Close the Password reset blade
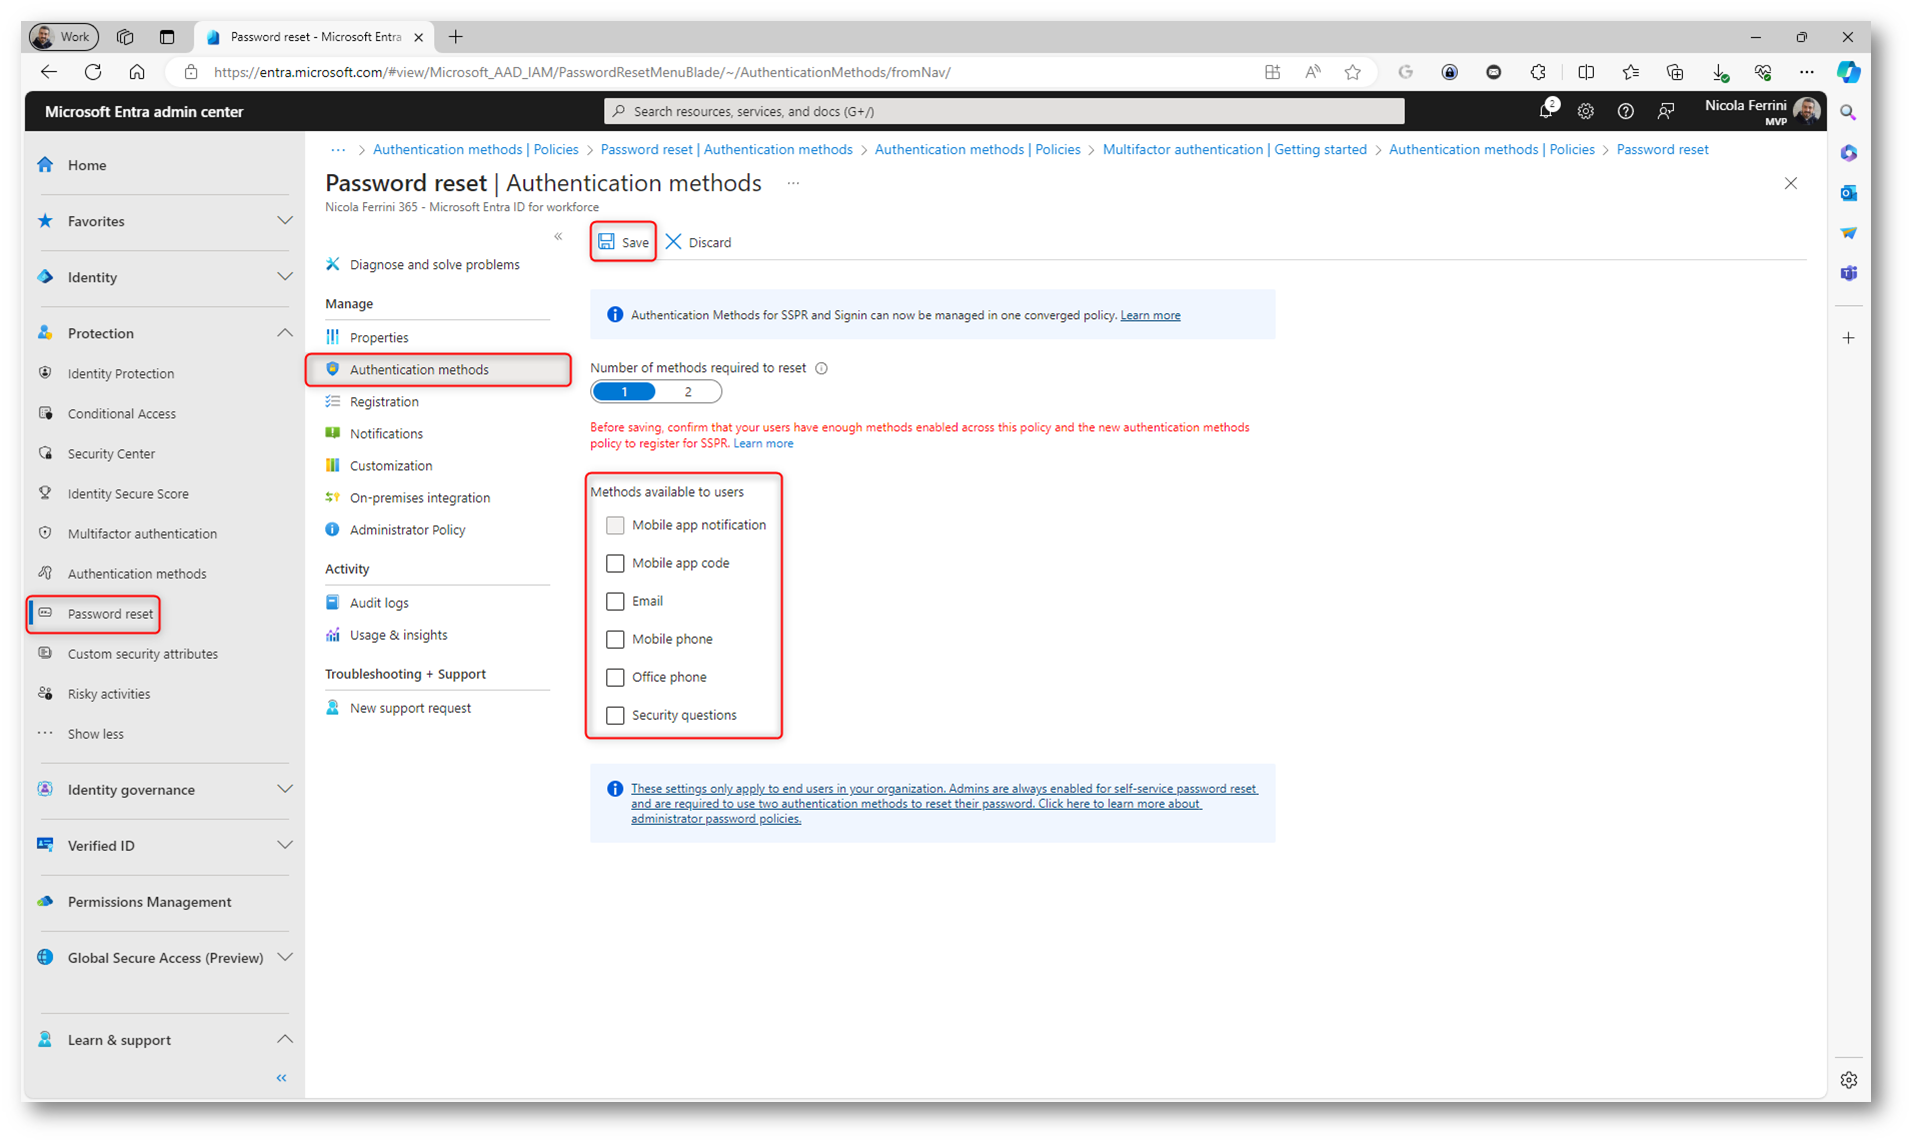The height and width of the screenshot is (1144, 1913). [x=1791, y=183]
